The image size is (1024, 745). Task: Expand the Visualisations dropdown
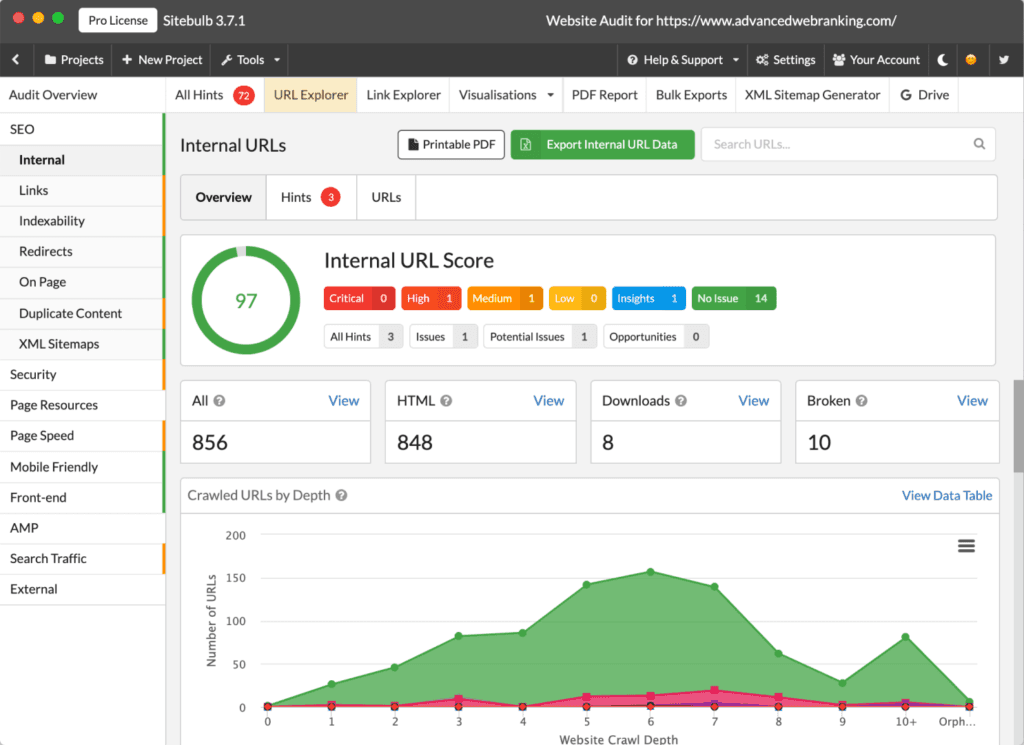[505, 95]
